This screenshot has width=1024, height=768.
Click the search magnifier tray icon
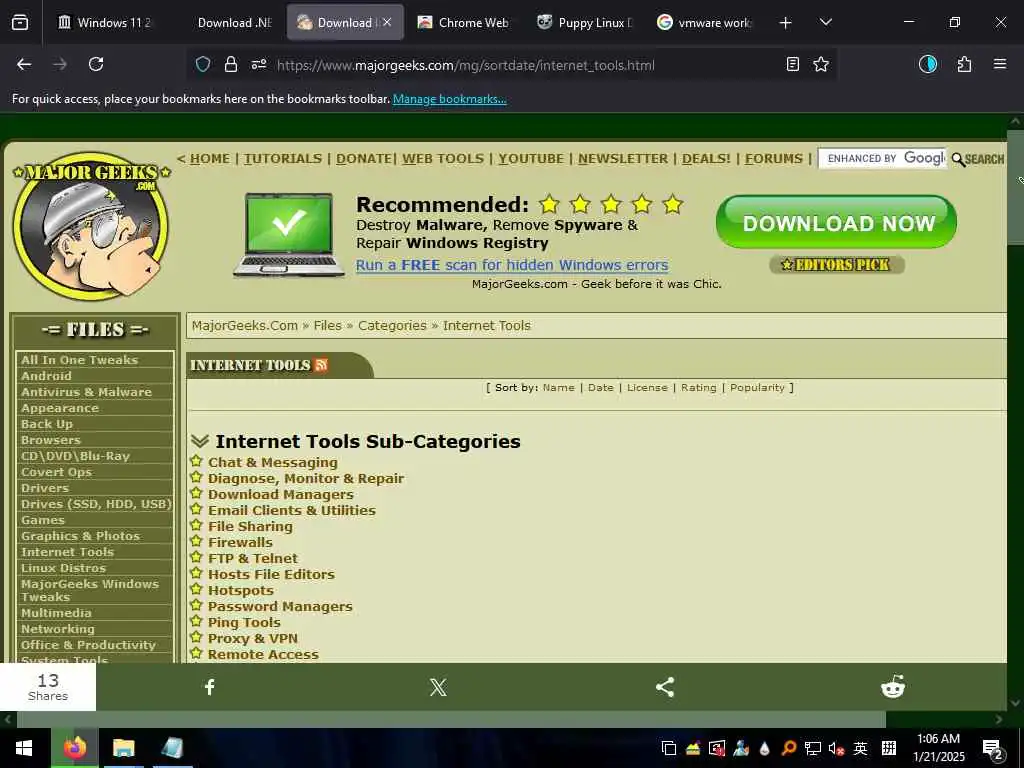click(x=789, y=748)
